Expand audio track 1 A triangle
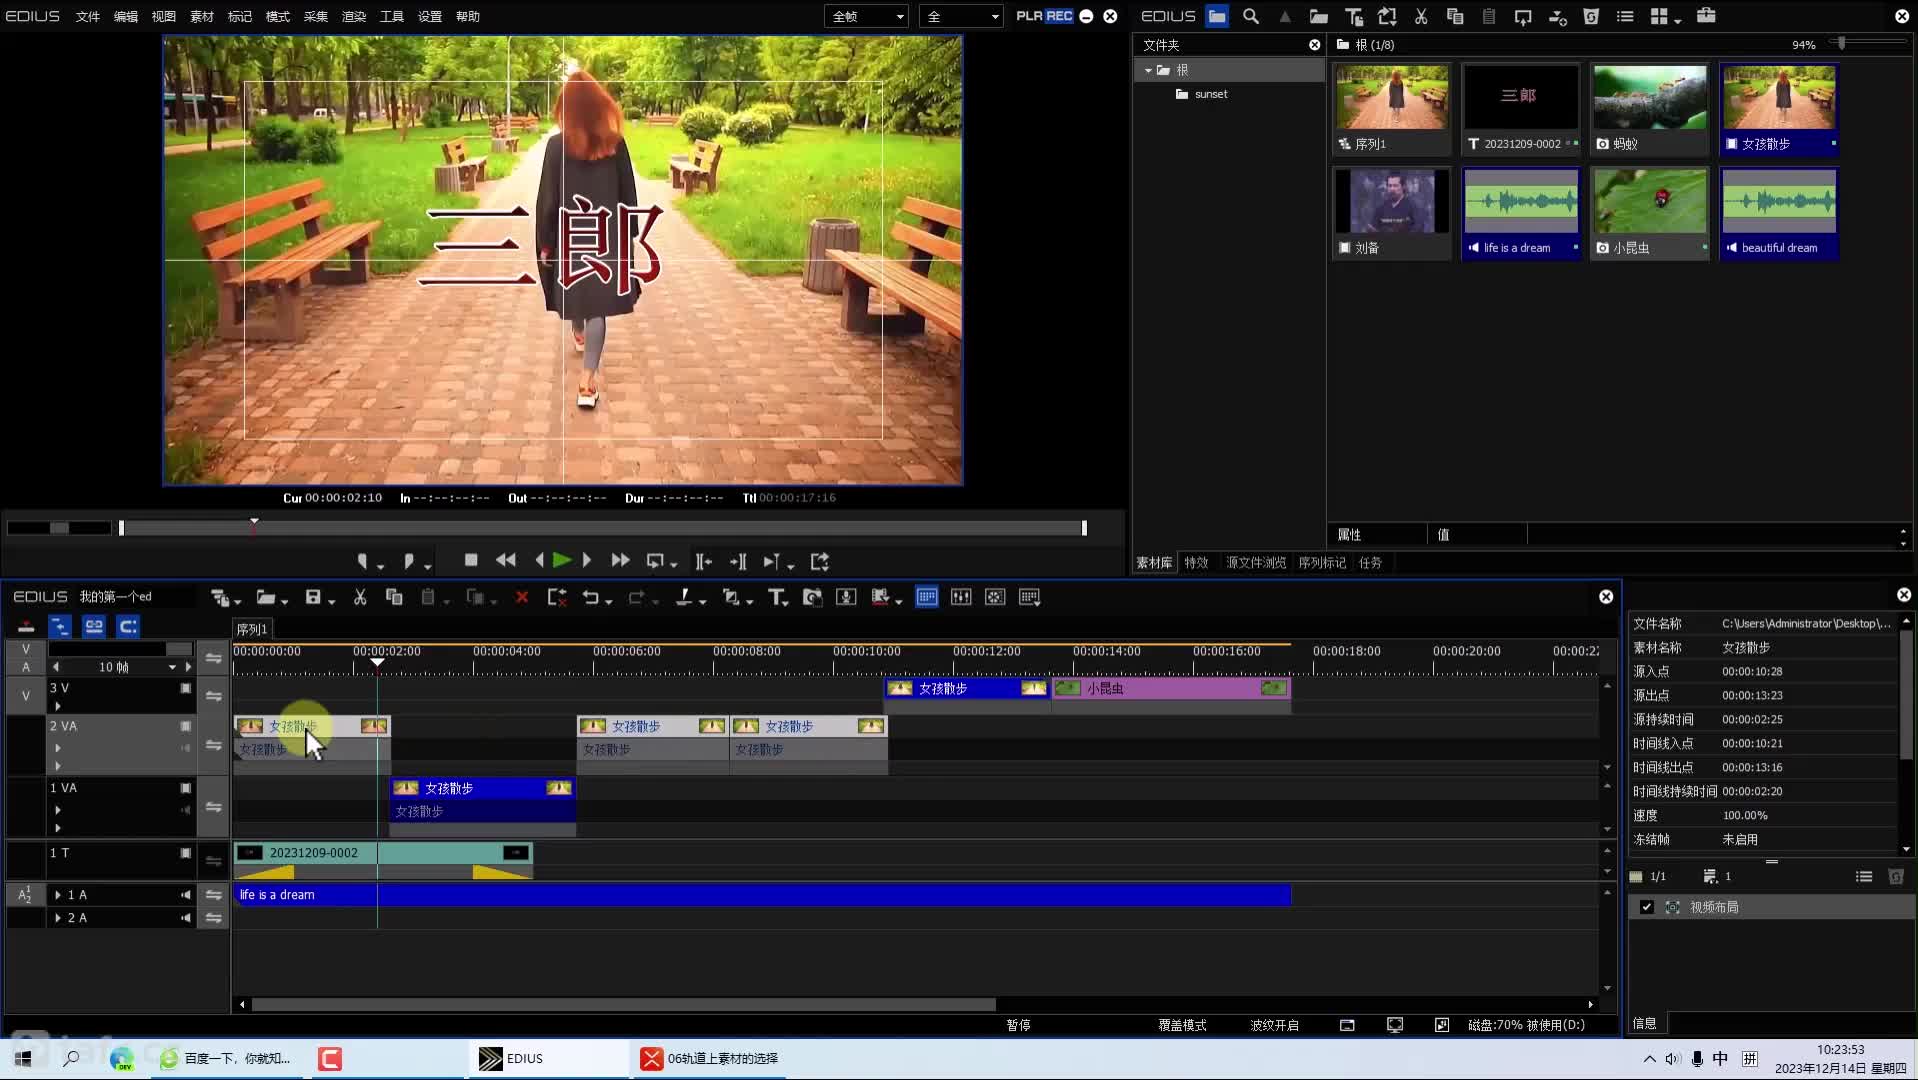 (x=58, y=895)
